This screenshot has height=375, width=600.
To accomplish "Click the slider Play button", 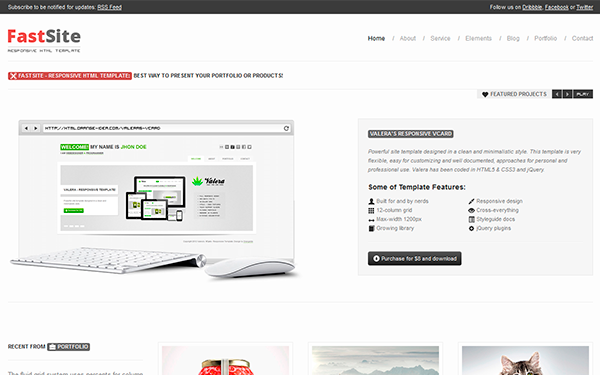I will pos(583,94).
